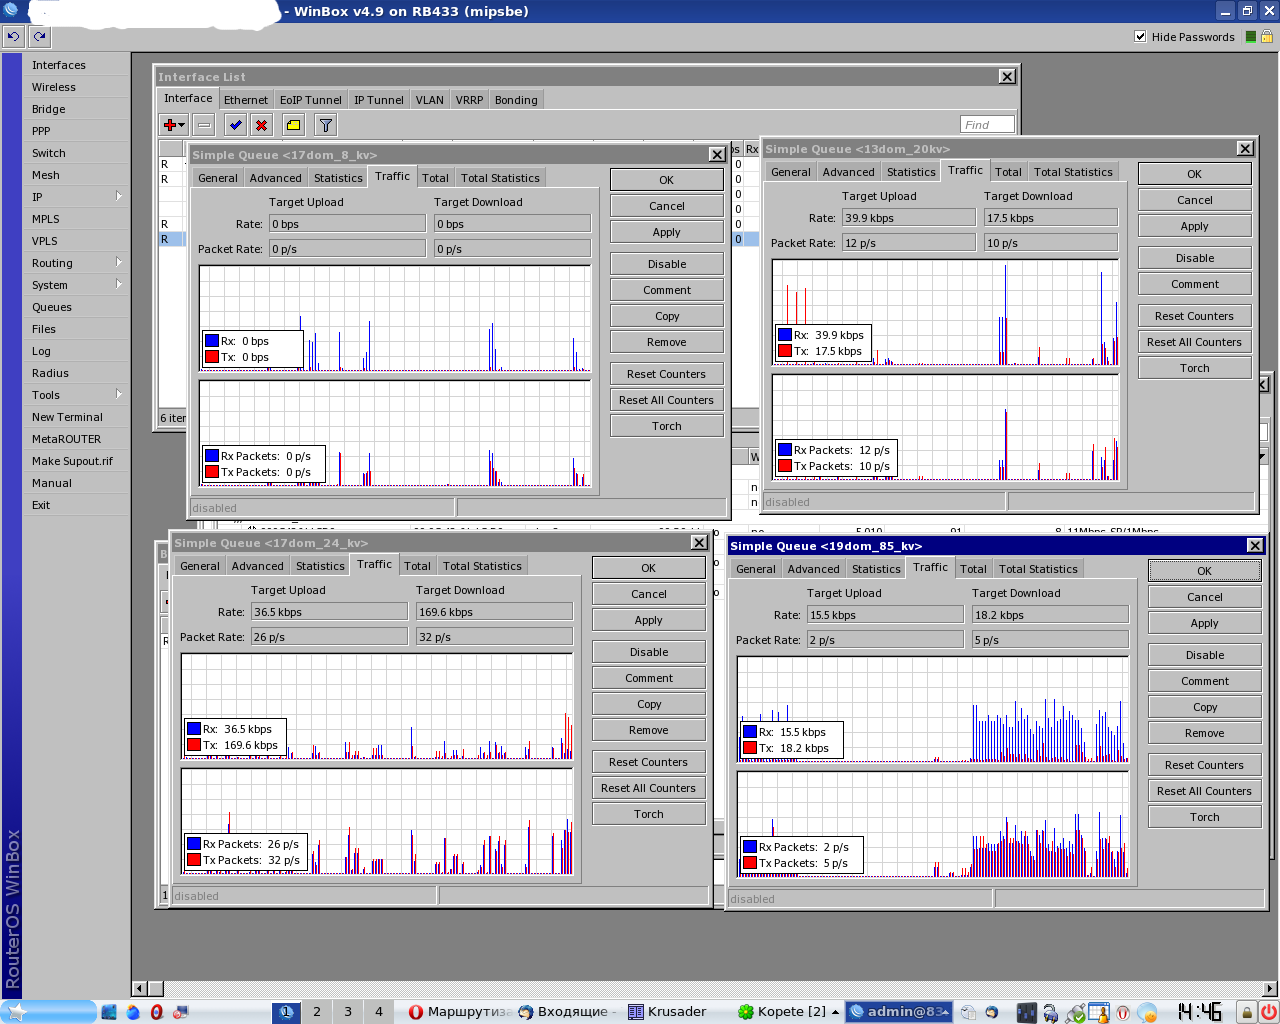Viewport: 1280px width, 1024px height.
Task: Click the yellow comment icon in Interface List
Action: click(293, 125)
